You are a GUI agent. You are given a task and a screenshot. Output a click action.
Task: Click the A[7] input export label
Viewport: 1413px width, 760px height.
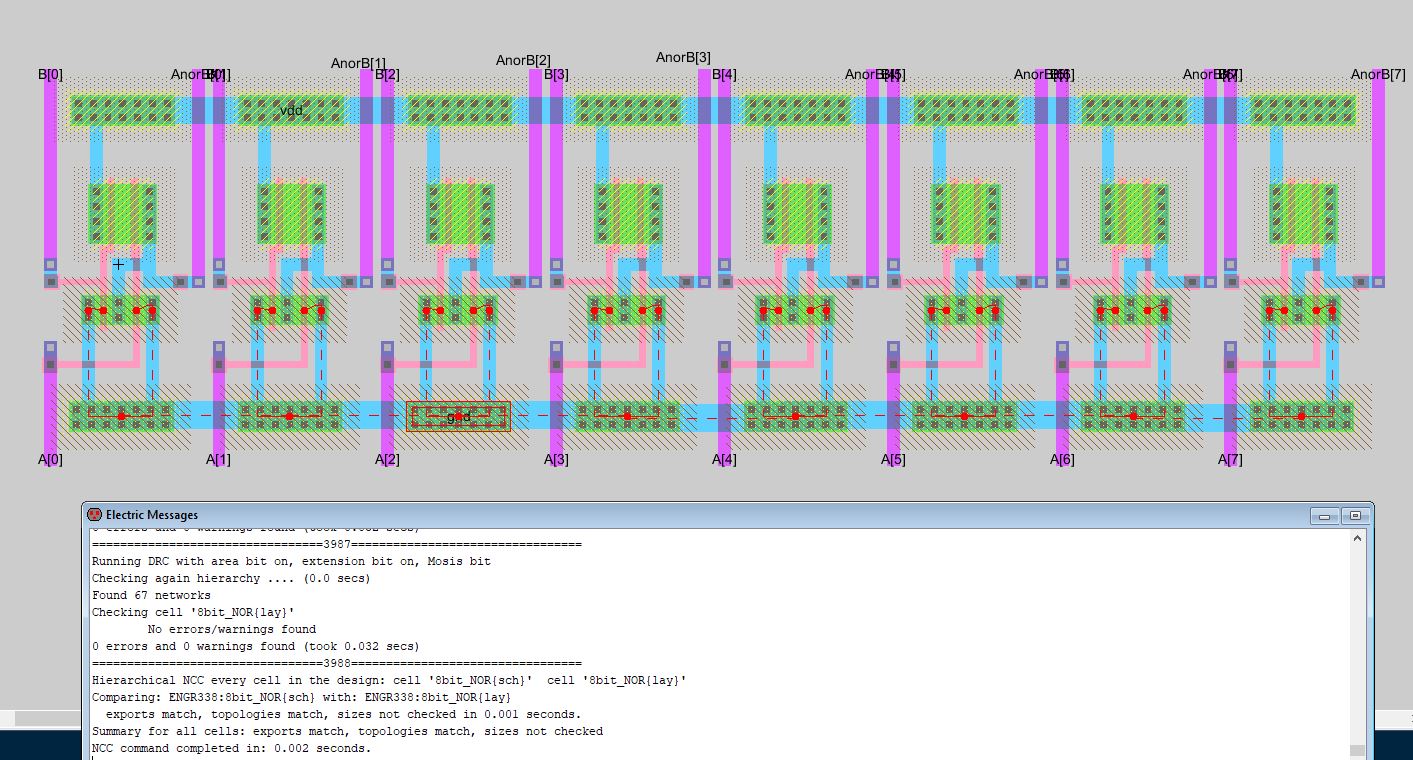(1230, 460)
